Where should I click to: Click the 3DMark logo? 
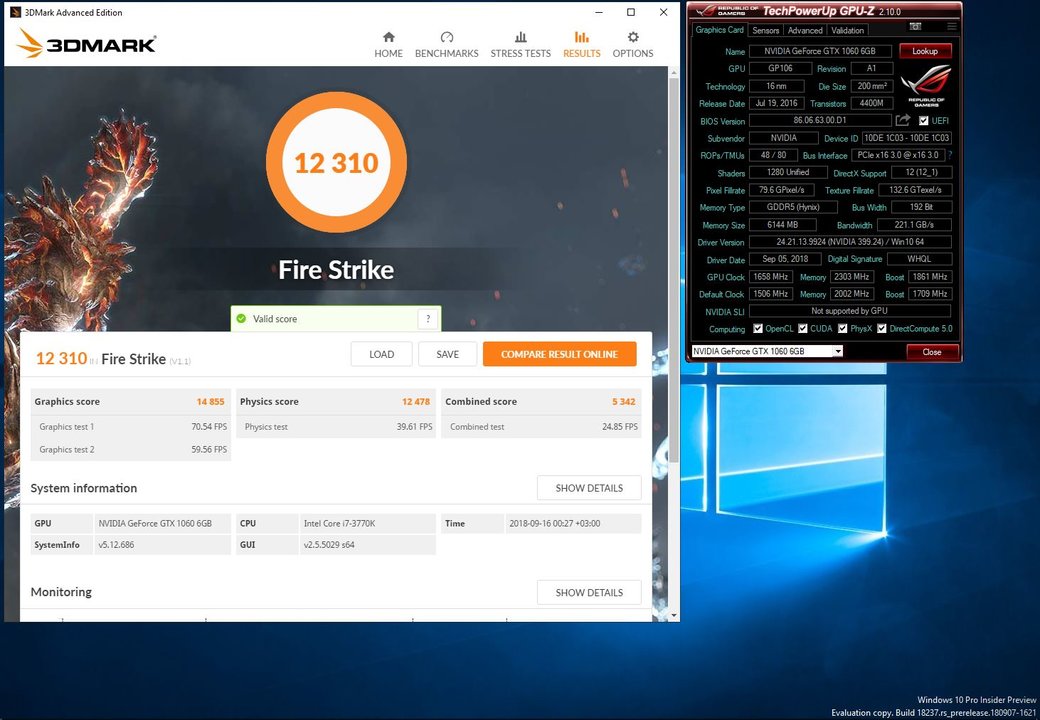[x=86, y=44]
